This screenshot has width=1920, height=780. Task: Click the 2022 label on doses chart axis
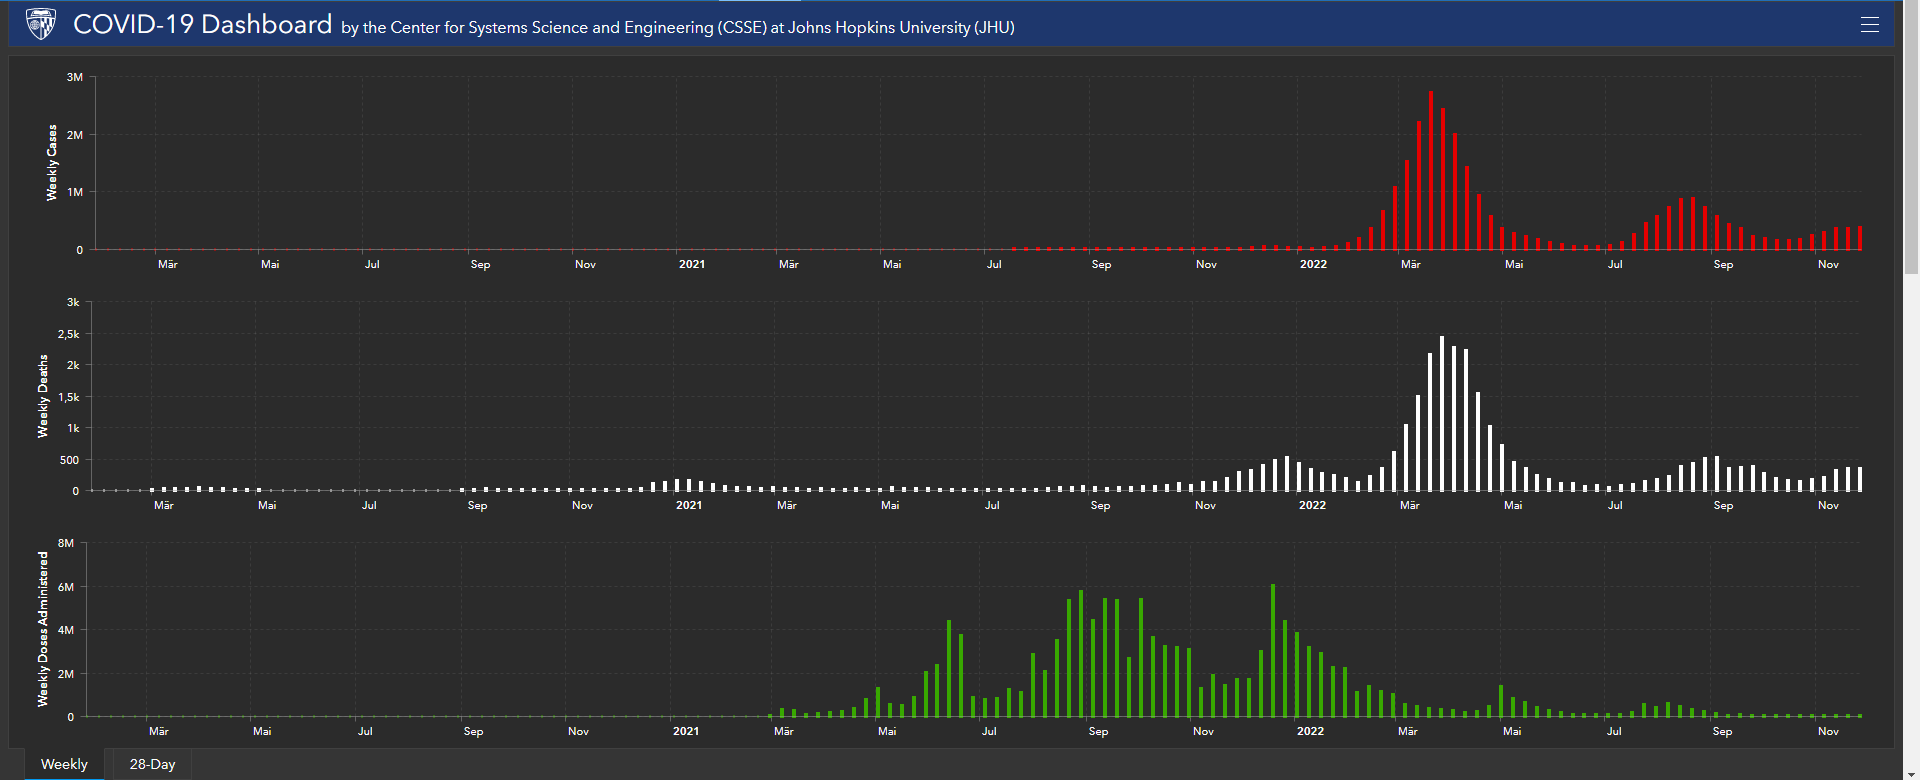[x=1310, y=731]
